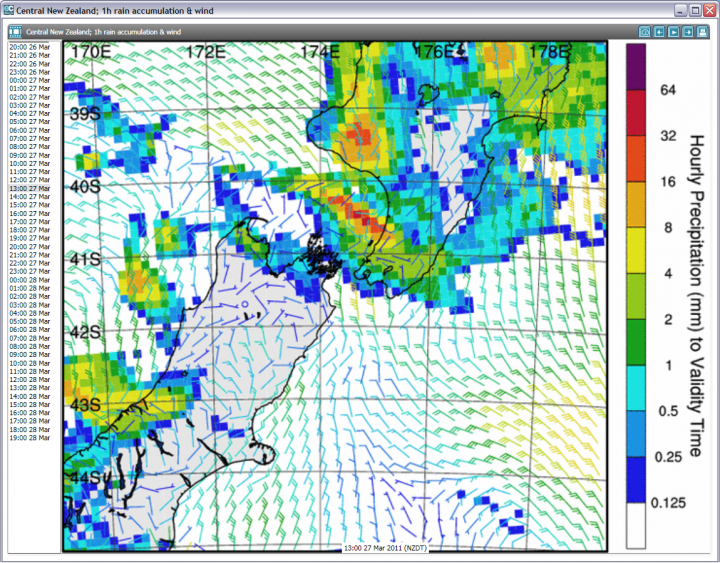Advance to the next frame arrow

coord(688,31)
